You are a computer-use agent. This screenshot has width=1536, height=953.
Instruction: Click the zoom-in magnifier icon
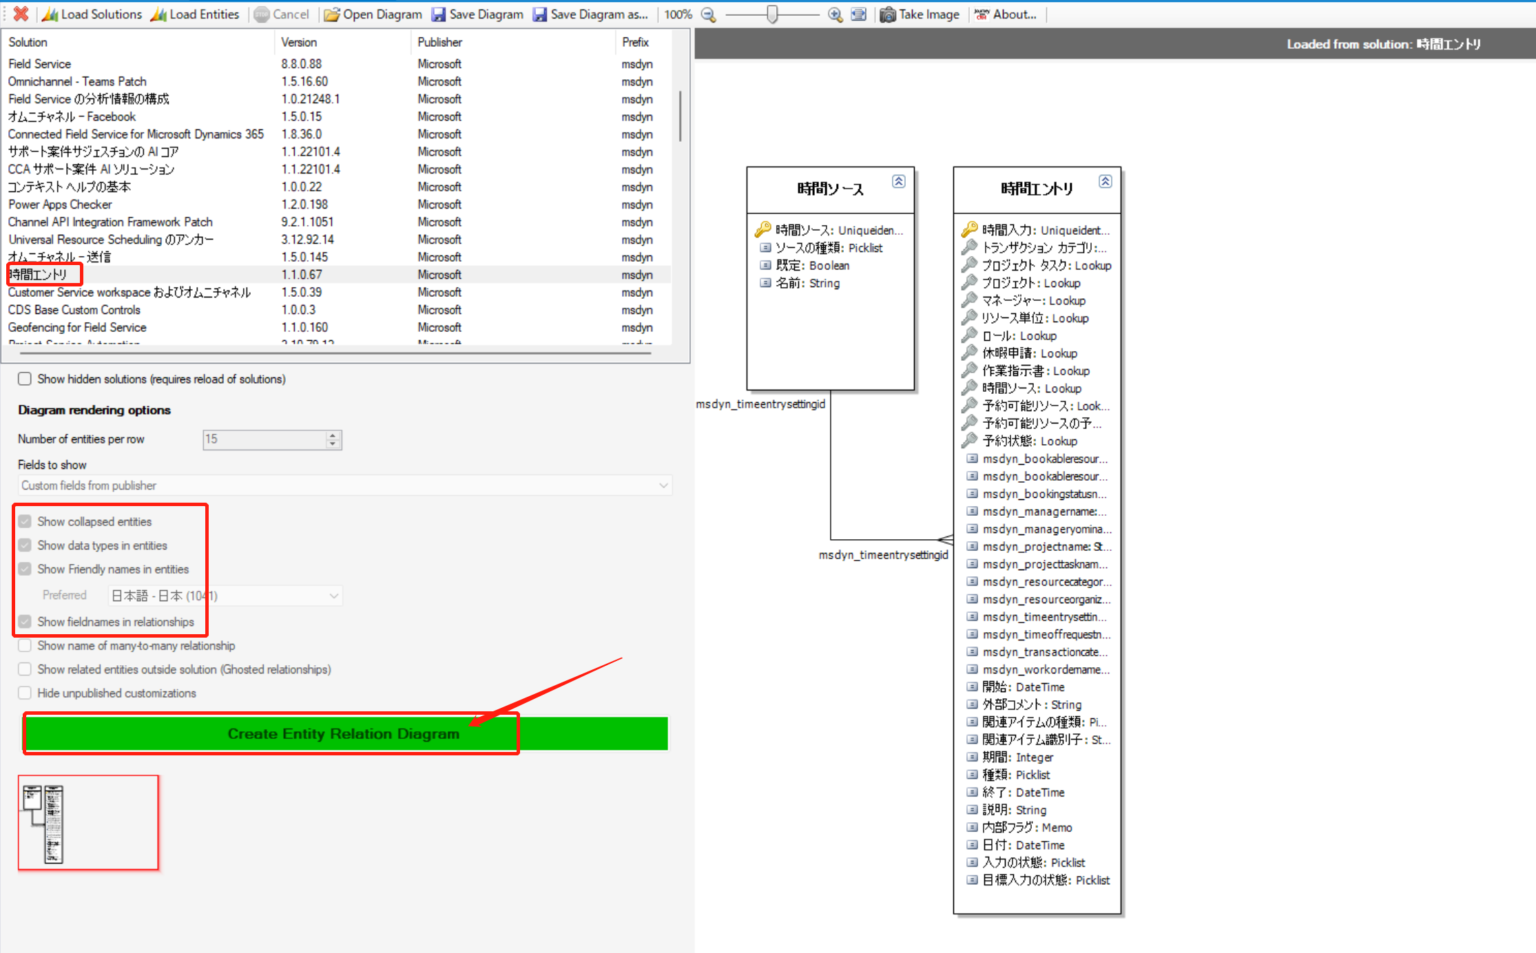833,14
